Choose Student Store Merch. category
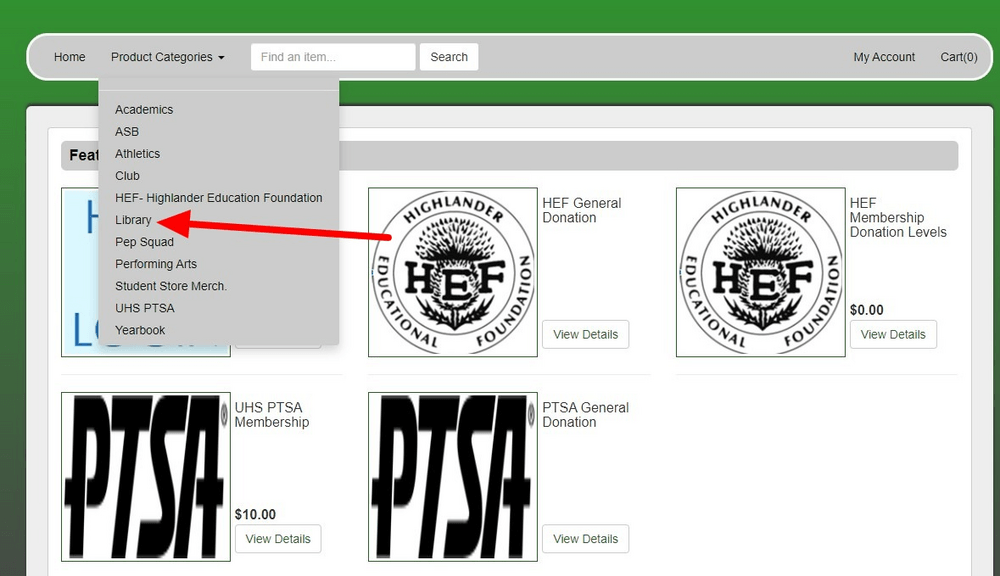The height and width of the screenshot is (576, 1000). [x=171, y=286]
